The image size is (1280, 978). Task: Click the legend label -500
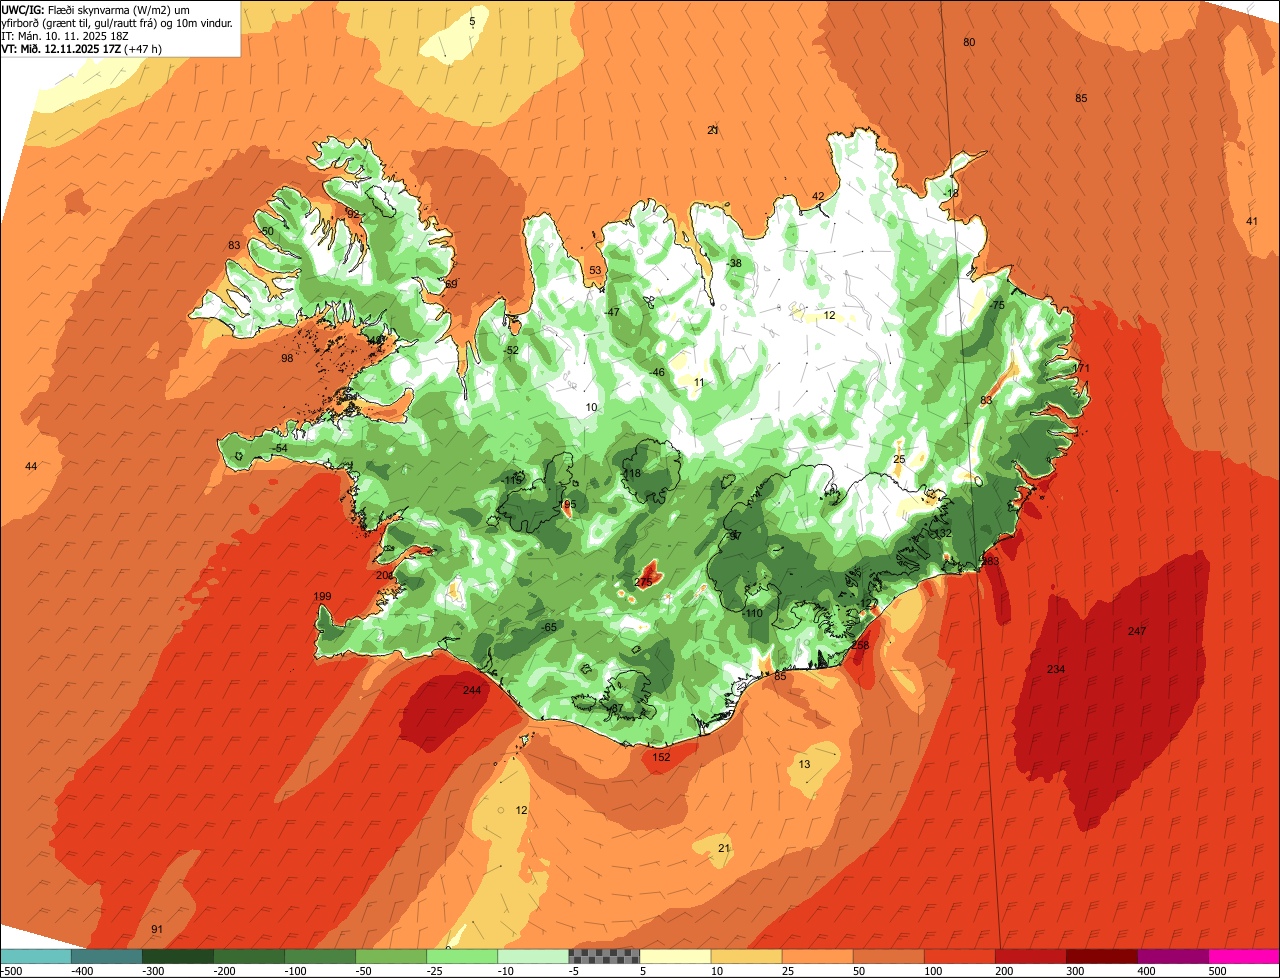[11, 971]
